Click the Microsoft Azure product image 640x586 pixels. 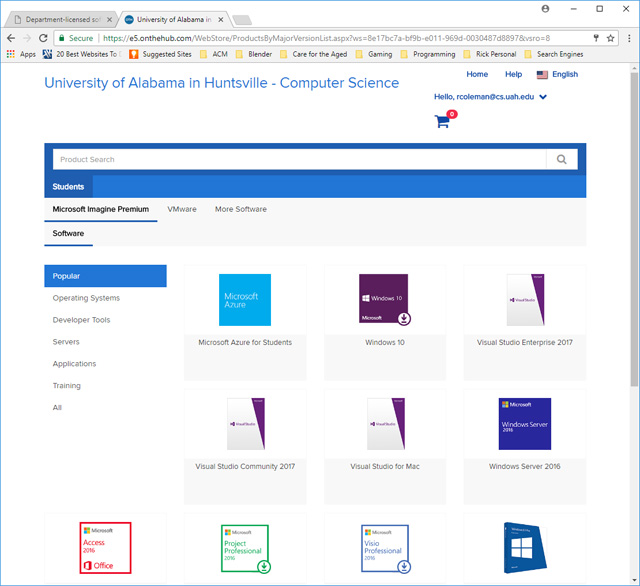tap(244, 299)
